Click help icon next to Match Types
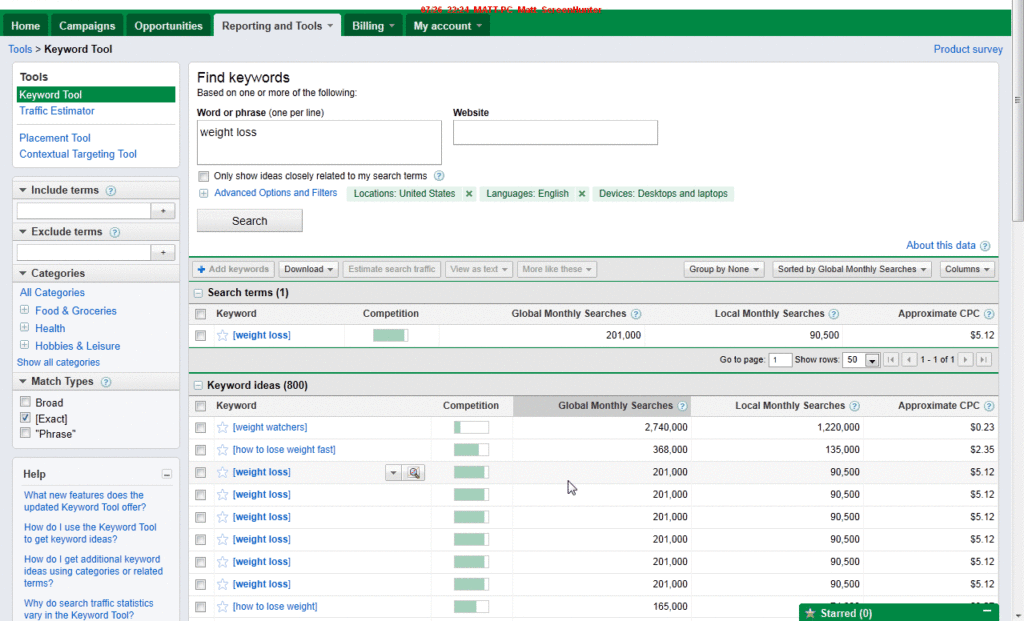The image size is (1024, 621). tap(106, 382)
